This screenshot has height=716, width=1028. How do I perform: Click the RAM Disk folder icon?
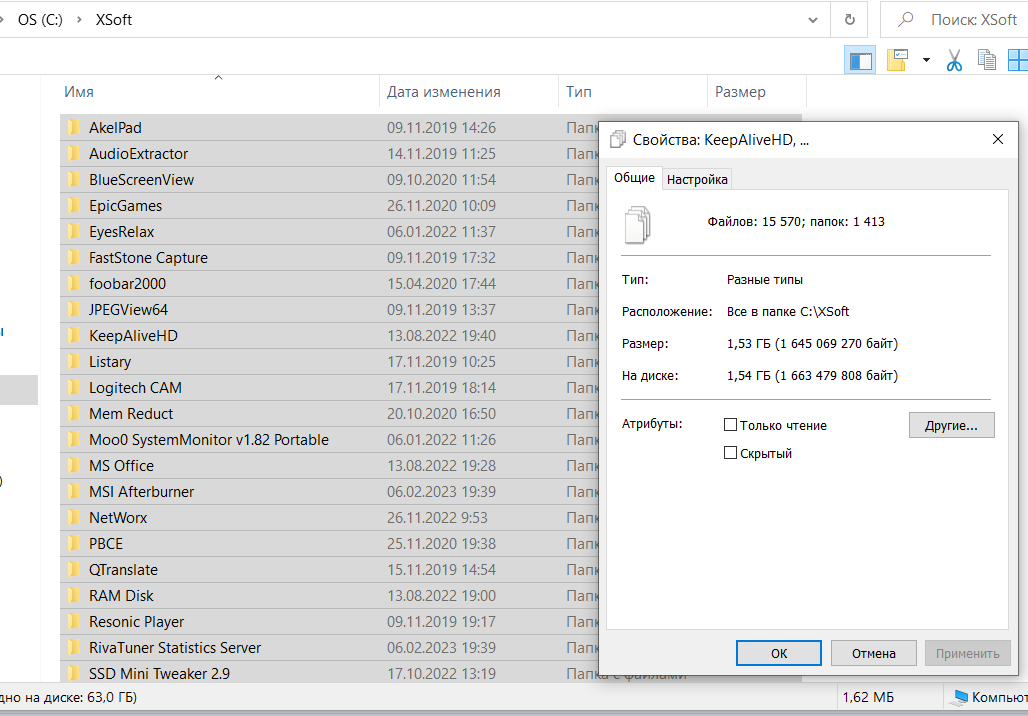click(74, 595)
